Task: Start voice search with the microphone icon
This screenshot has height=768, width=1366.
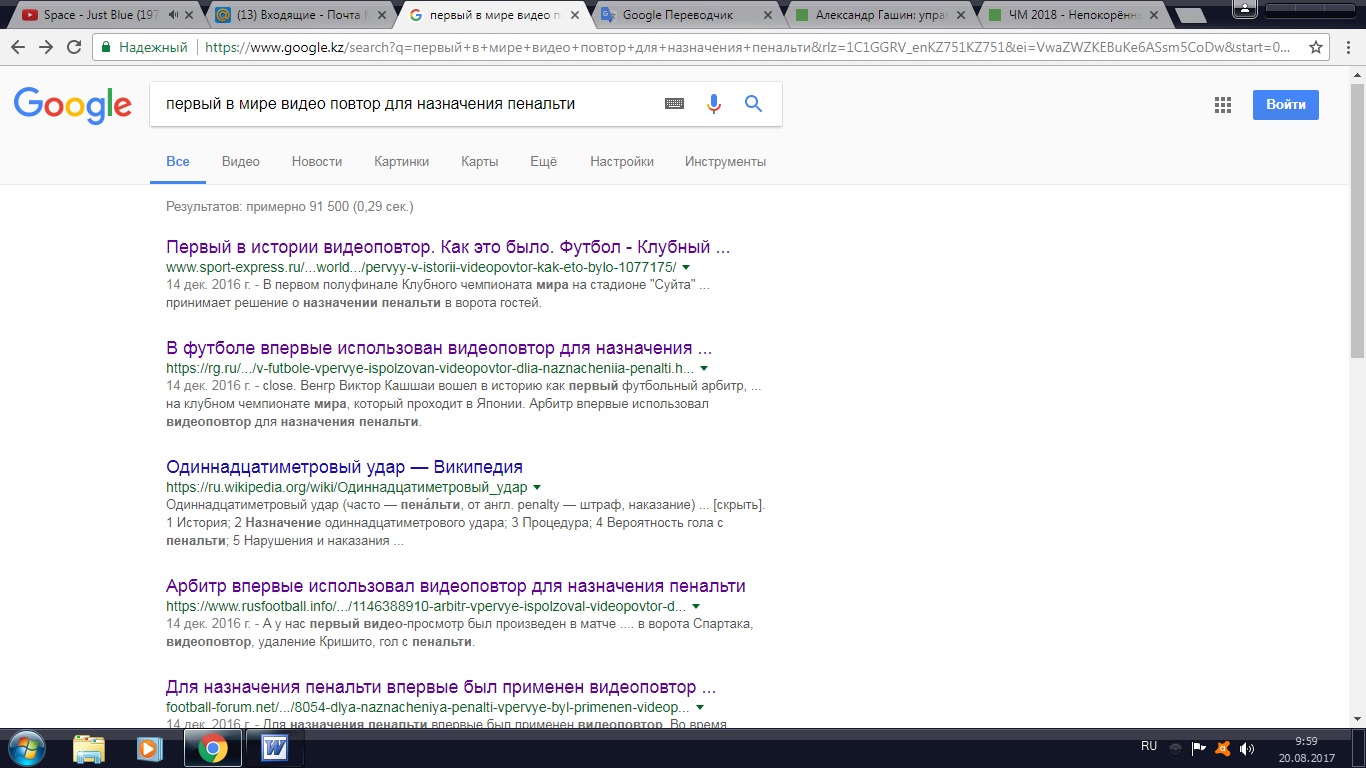Action: tap(713, 103)
